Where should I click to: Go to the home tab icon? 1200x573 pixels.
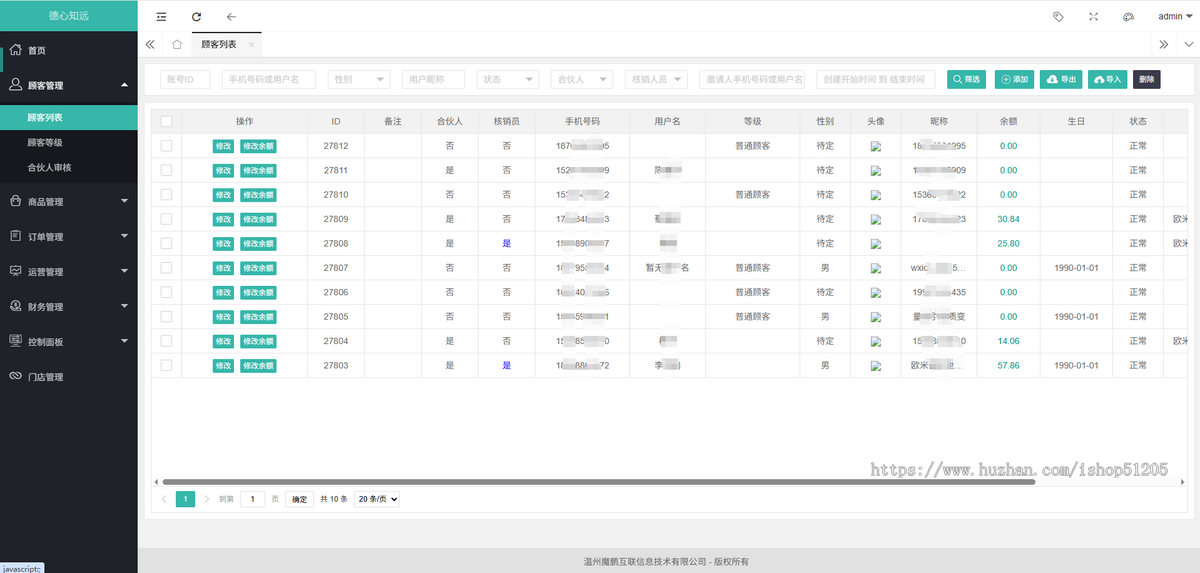177,44
